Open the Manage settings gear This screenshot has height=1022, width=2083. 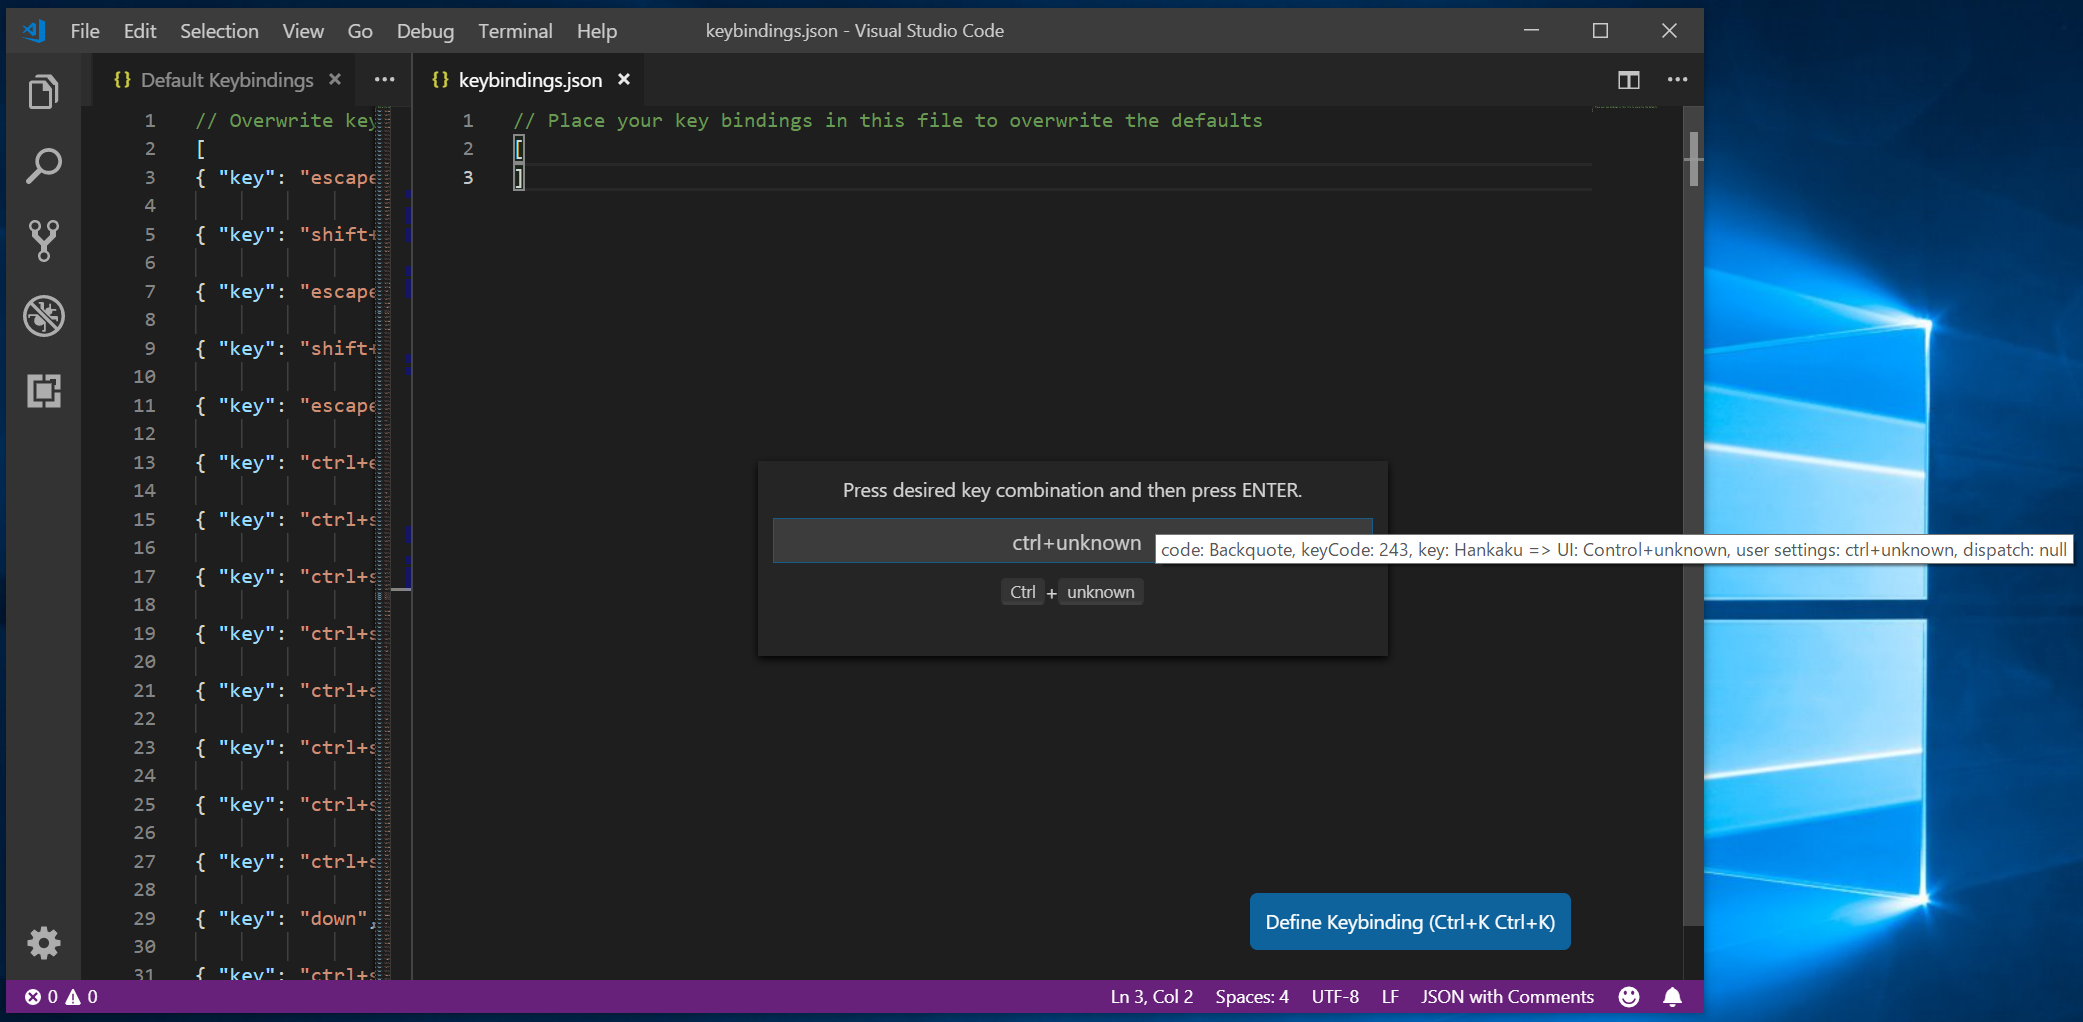44,943
